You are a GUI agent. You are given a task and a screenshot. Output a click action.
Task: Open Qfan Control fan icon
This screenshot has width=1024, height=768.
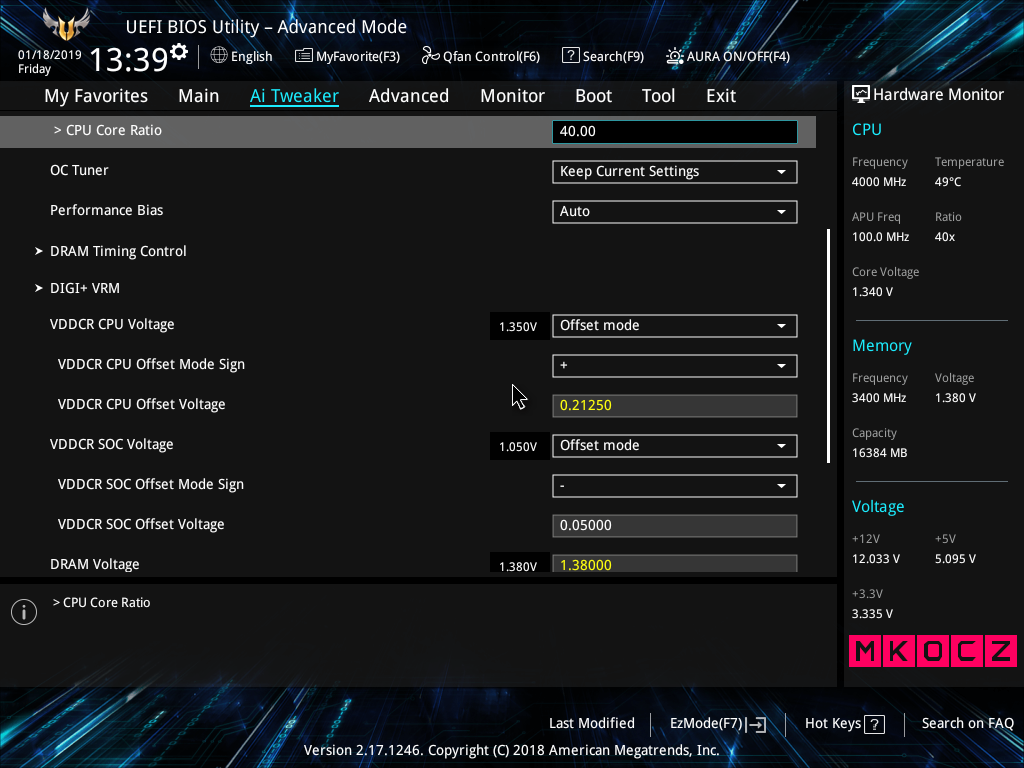pyautogui.click(x=430, y=56)
